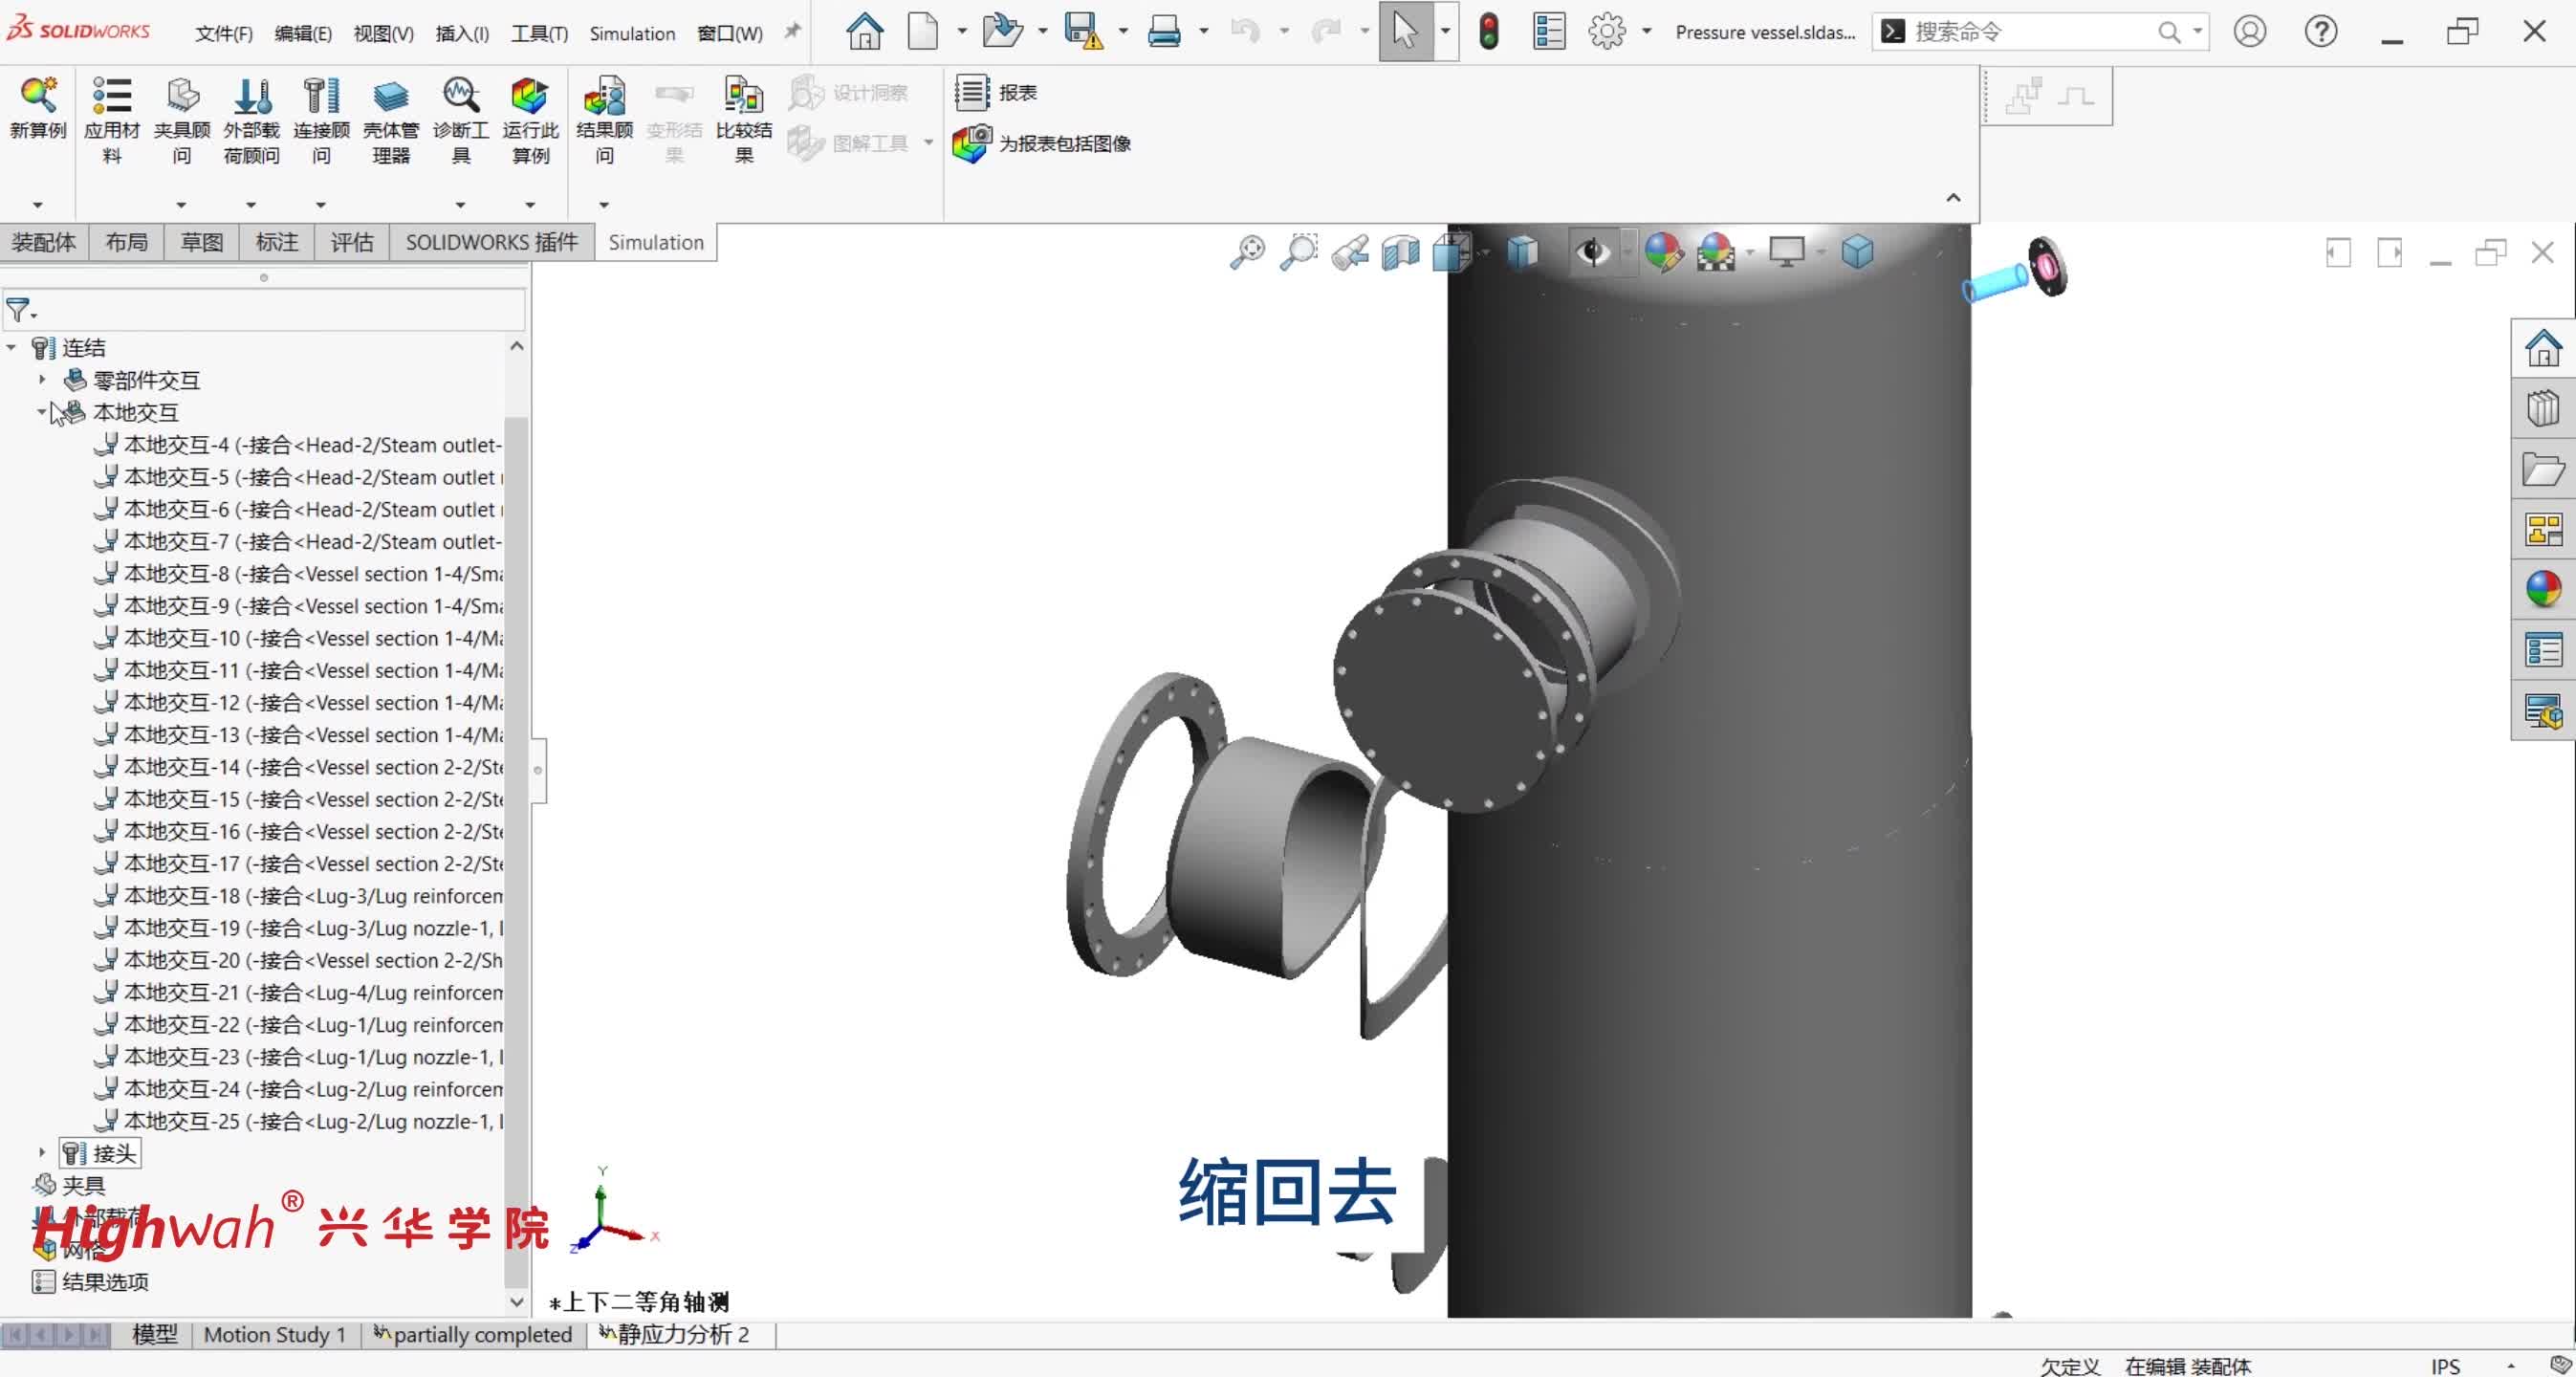Collapse the 本地交互 tree node

[42, 412]
